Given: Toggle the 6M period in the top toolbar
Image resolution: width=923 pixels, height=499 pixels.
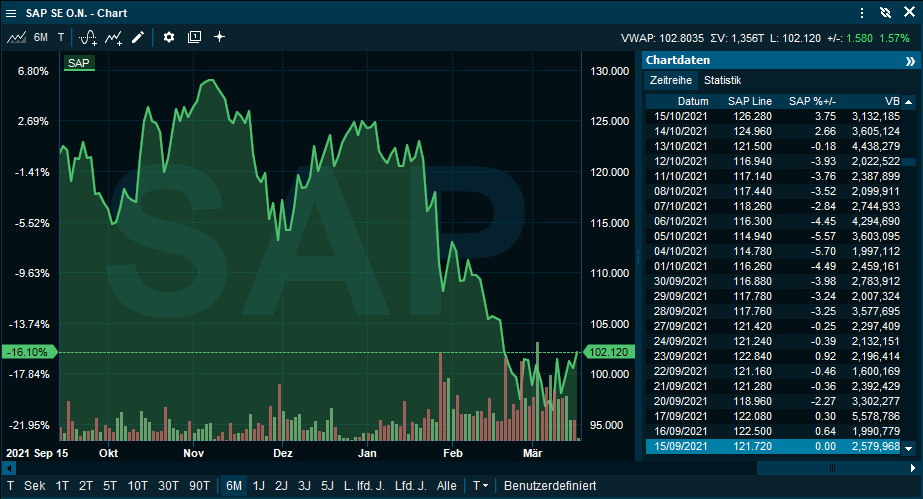Looking at the screenshot, I should (x=40, y=37).
